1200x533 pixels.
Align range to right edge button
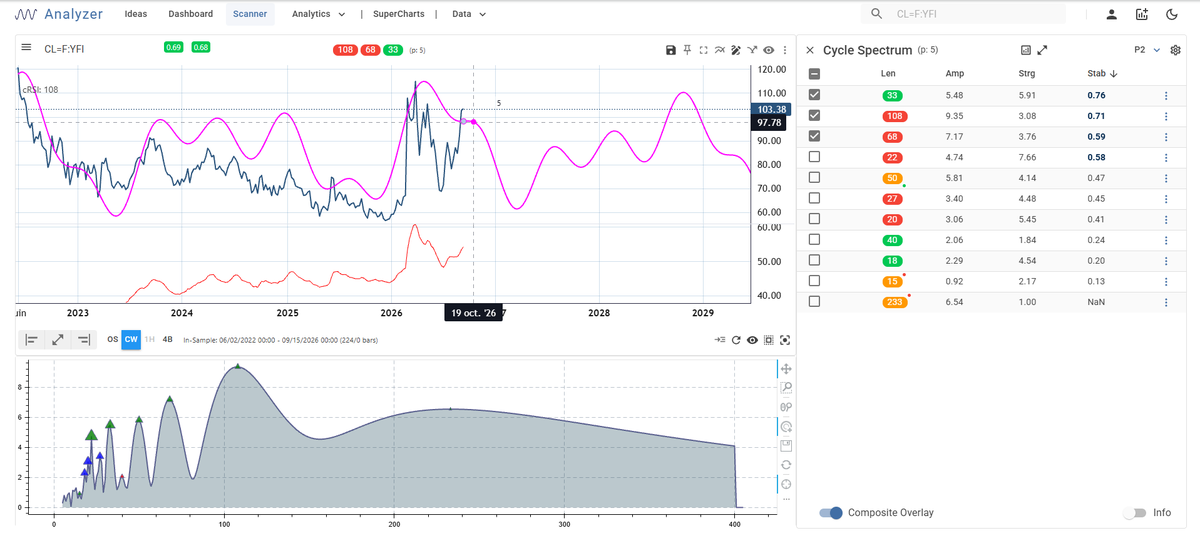83,340
